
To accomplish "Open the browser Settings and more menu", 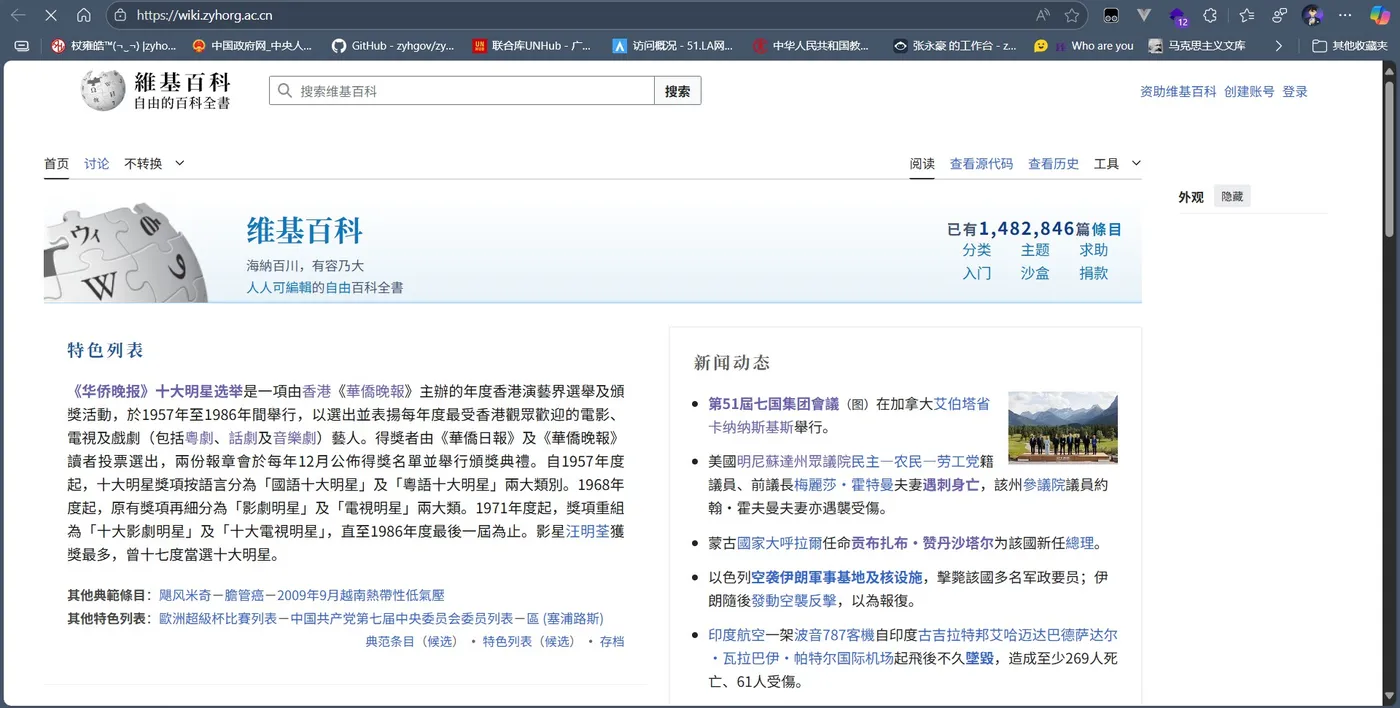I will tap(1346, 15).
